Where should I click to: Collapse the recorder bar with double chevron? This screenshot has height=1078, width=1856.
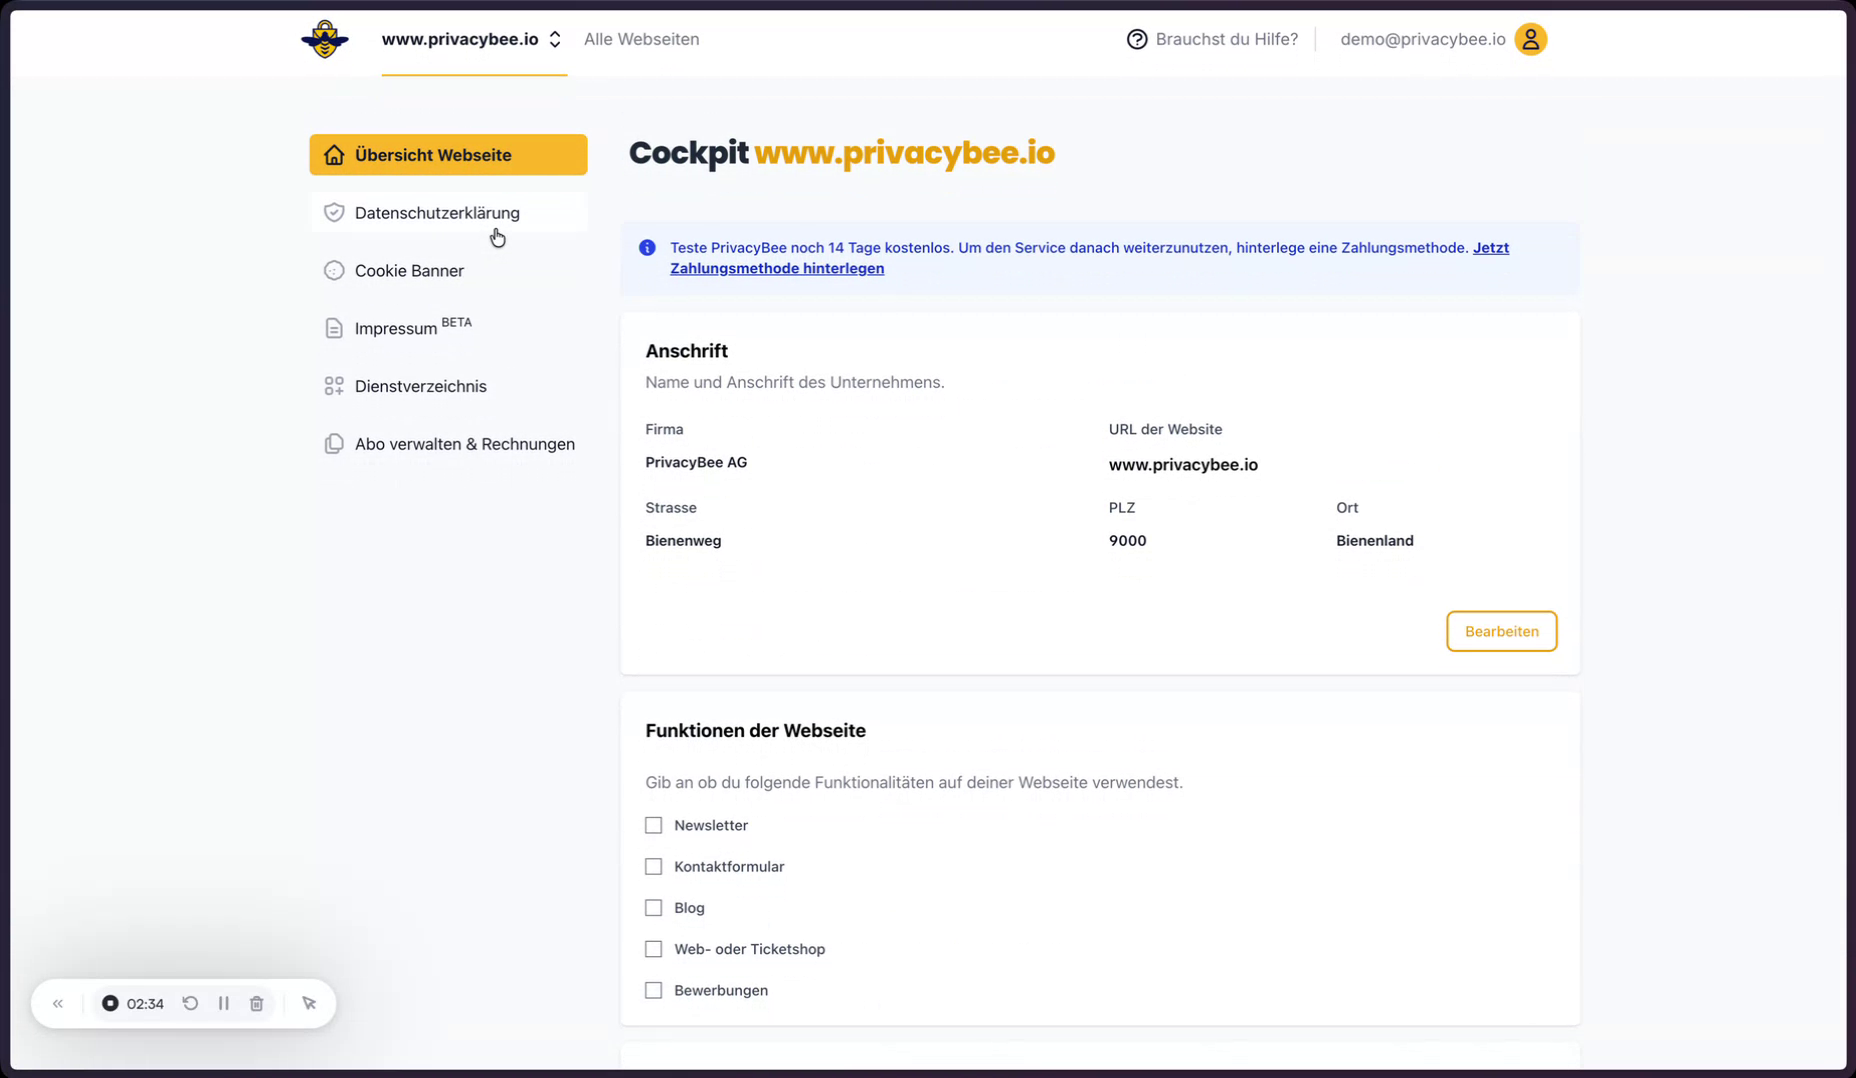click(58, 1003)
